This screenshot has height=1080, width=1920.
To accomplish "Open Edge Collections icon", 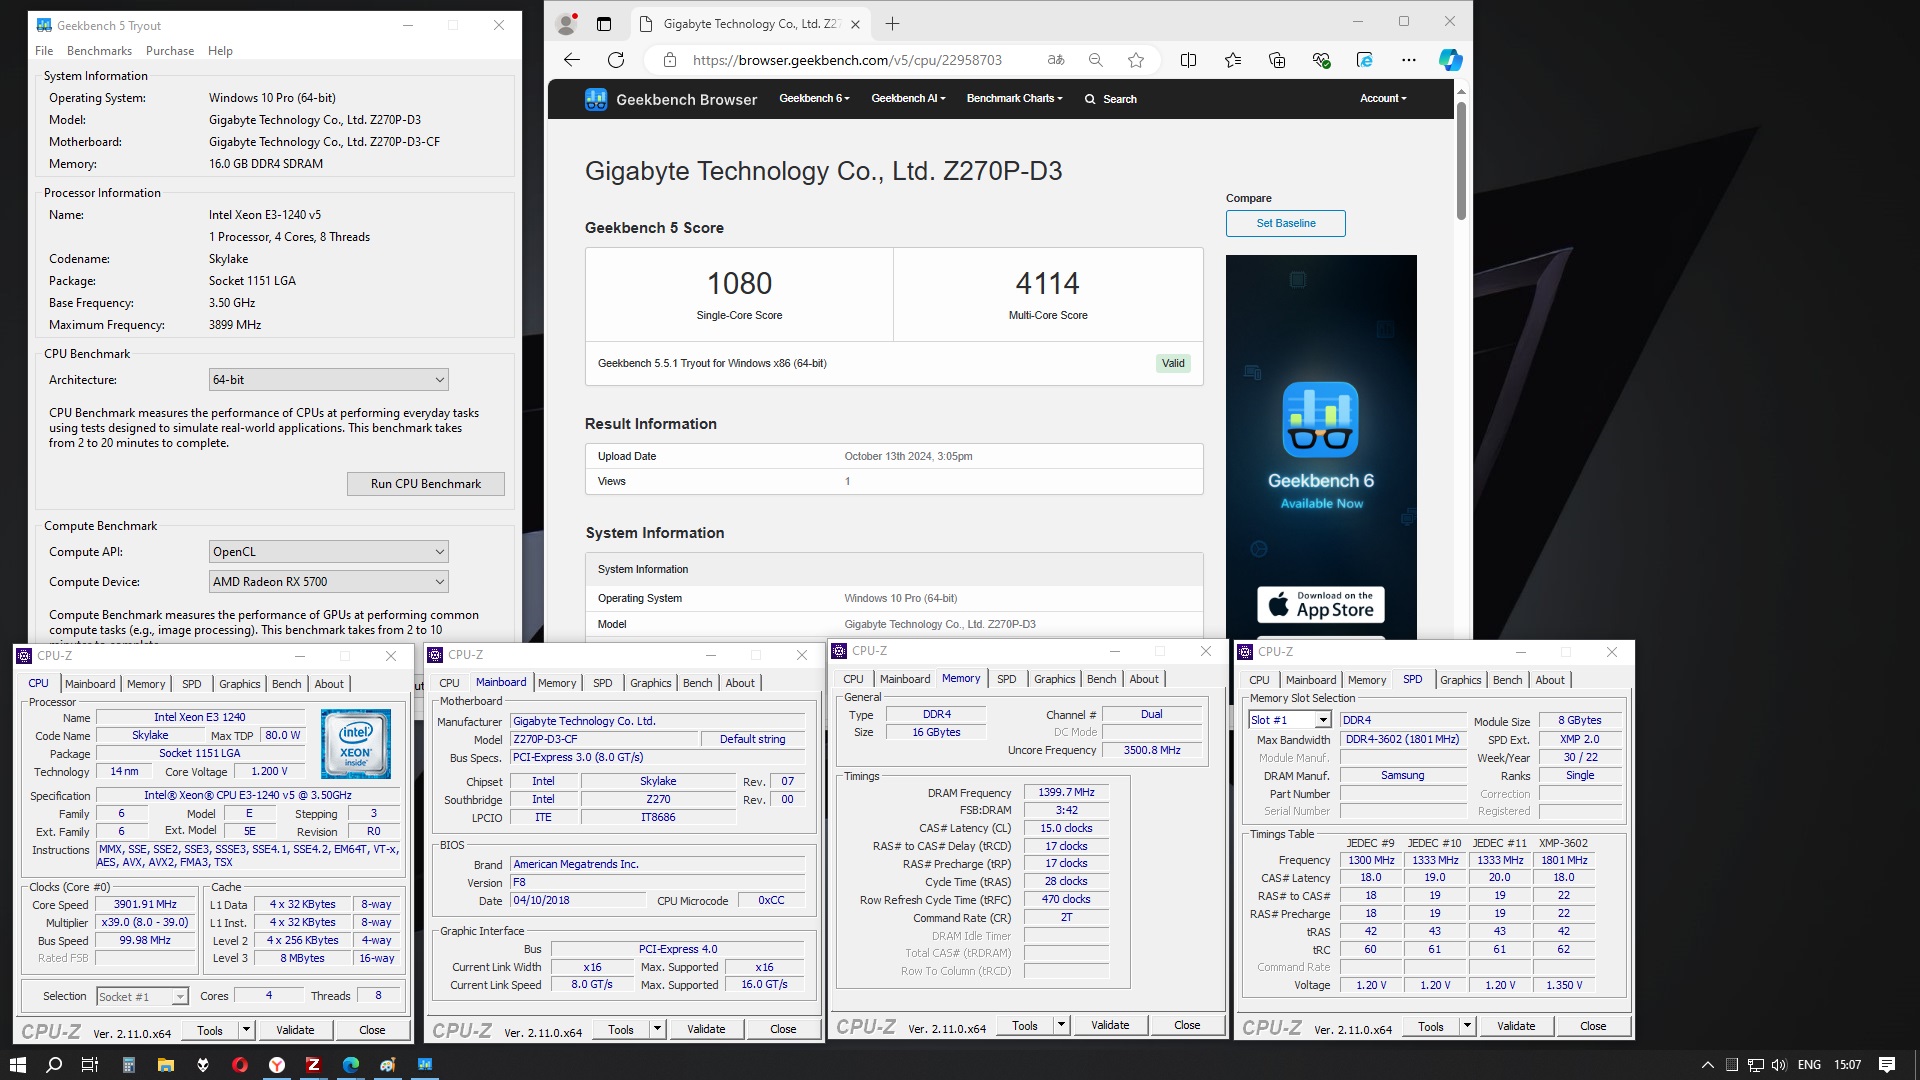I will click(x=1277, y=60).
